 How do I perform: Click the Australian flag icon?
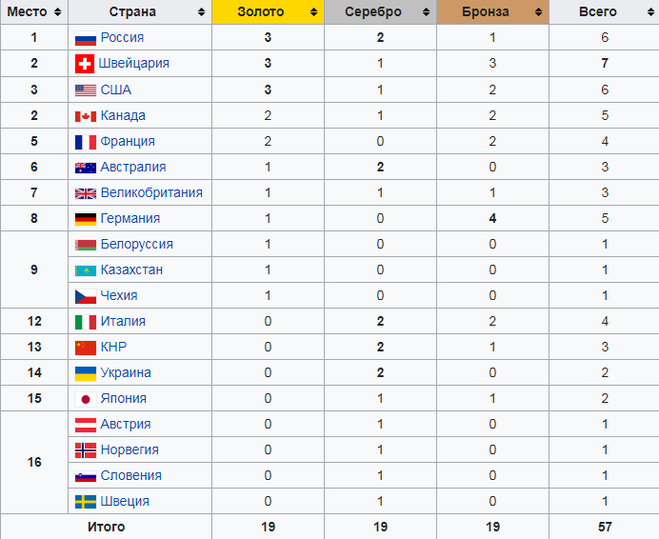85,168
